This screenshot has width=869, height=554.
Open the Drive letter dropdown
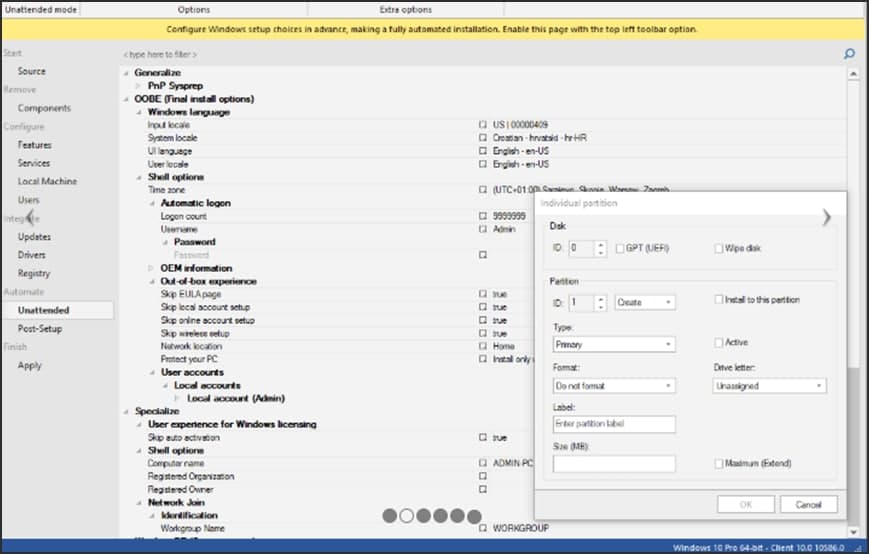[769, 386]
